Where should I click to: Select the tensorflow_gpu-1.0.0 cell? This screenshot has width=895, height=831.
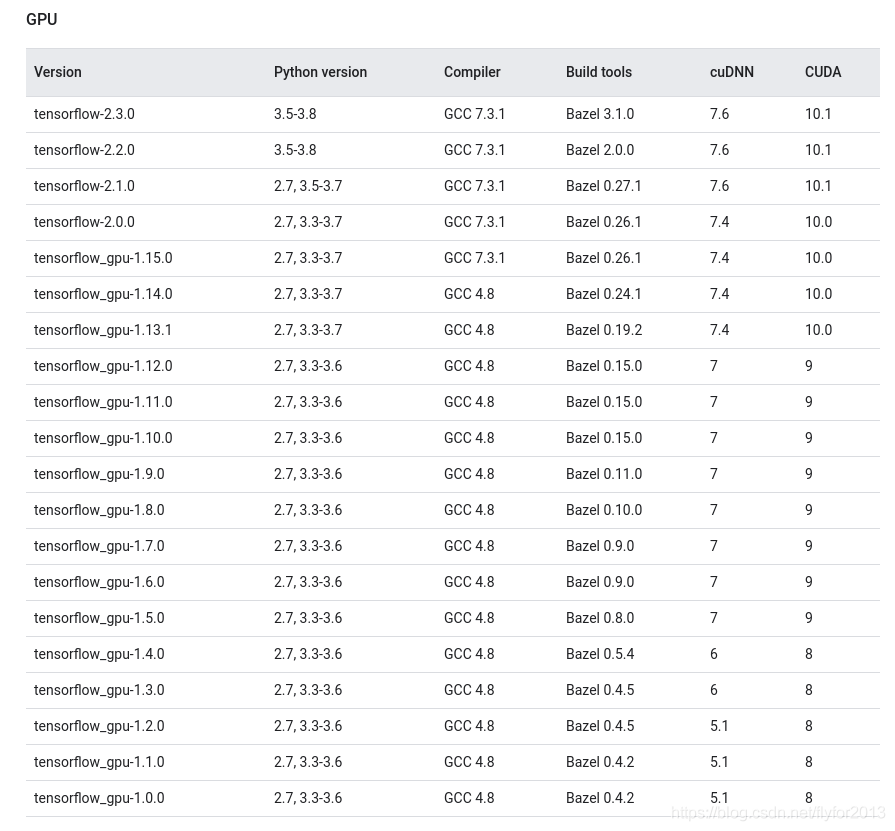coord(99,797)
